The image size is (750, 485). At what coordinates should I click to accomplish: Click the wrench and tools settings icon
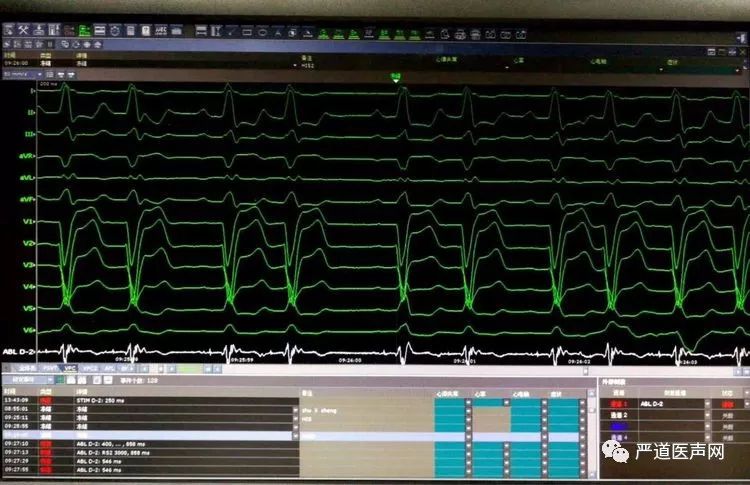coord(20,31)
